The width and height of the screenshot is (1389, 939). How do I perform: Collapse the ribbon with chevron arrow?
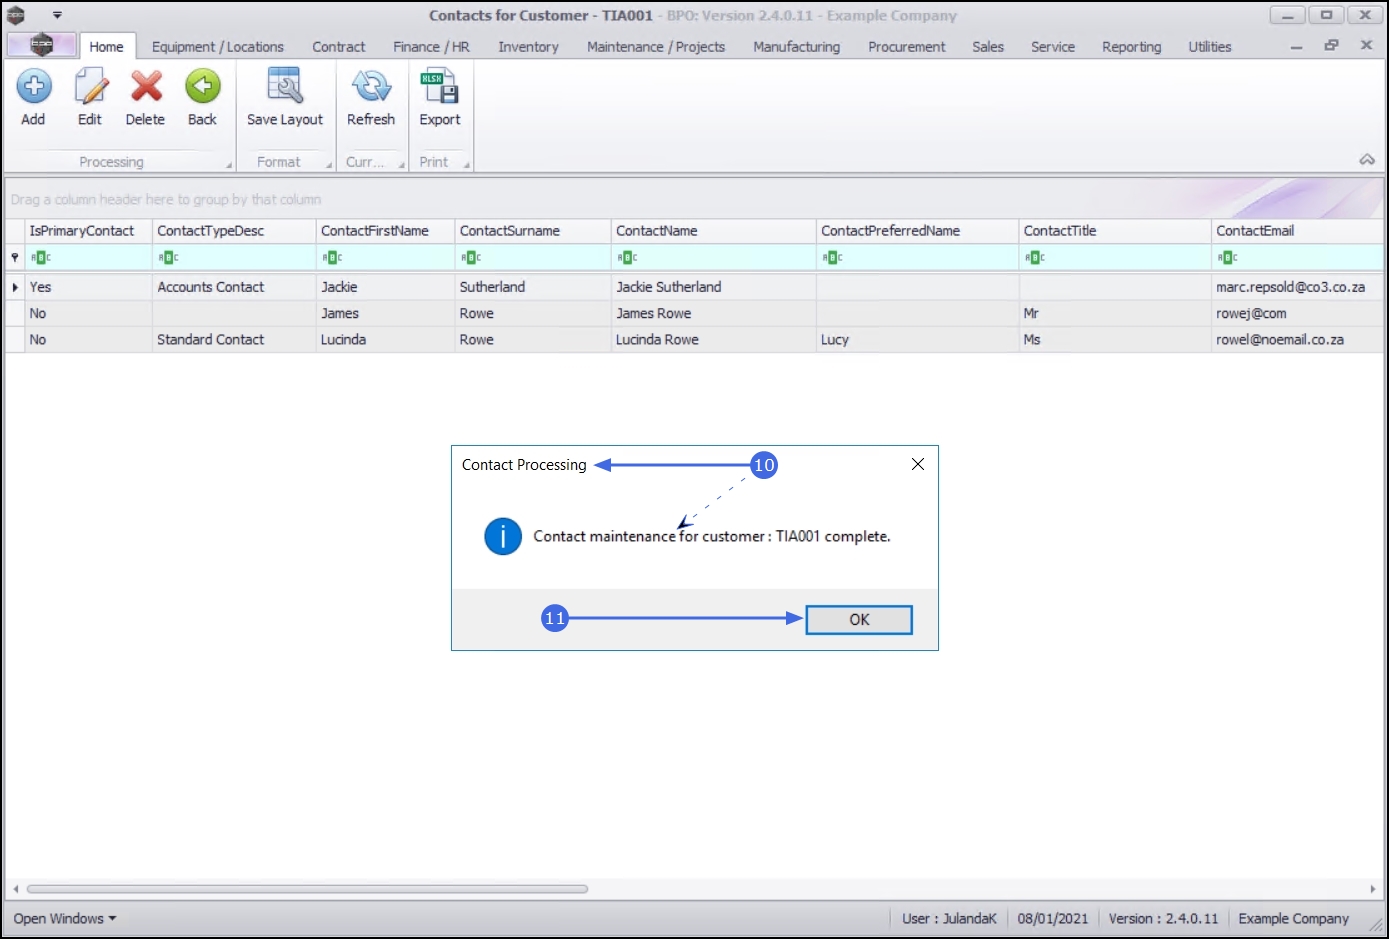[x=1367, y=160]
